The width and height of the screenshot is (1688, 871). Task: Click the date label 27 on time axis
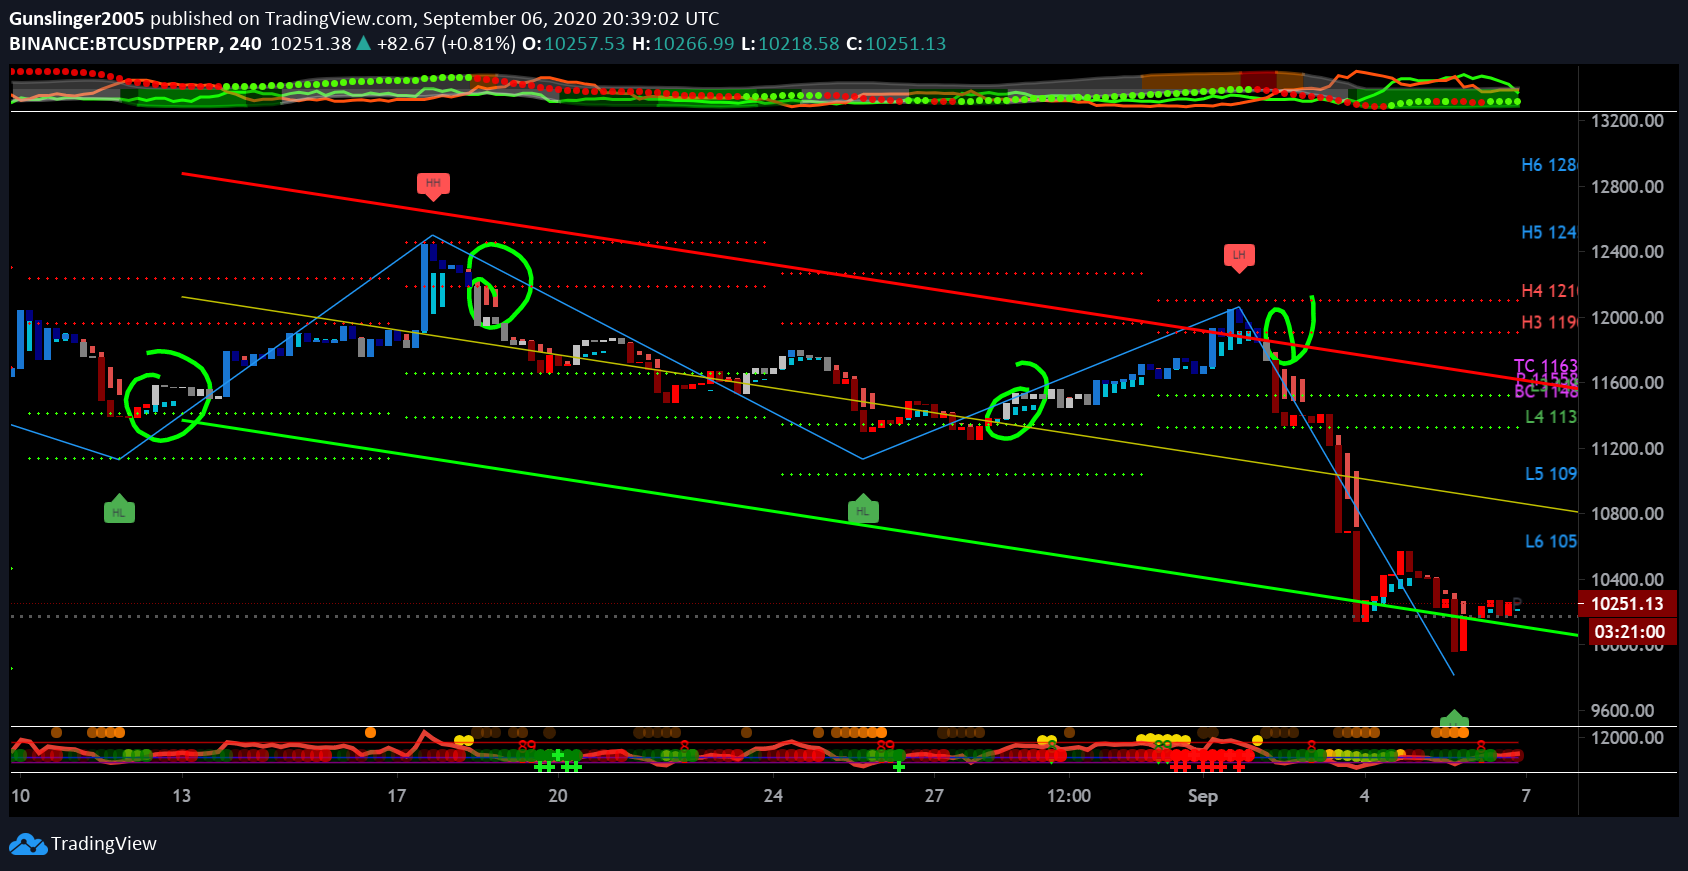pyautogui.click(x=934, y=796)
